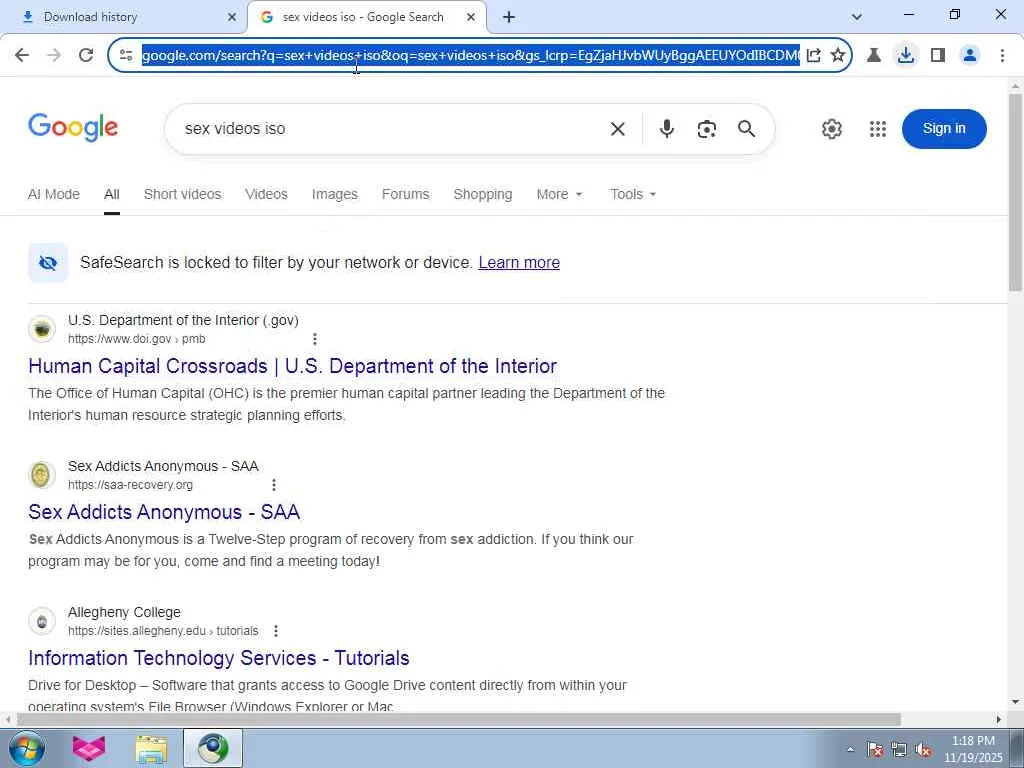Close the Download history tab
This screenshot has width=1024, height=768.
pos(232,18)
